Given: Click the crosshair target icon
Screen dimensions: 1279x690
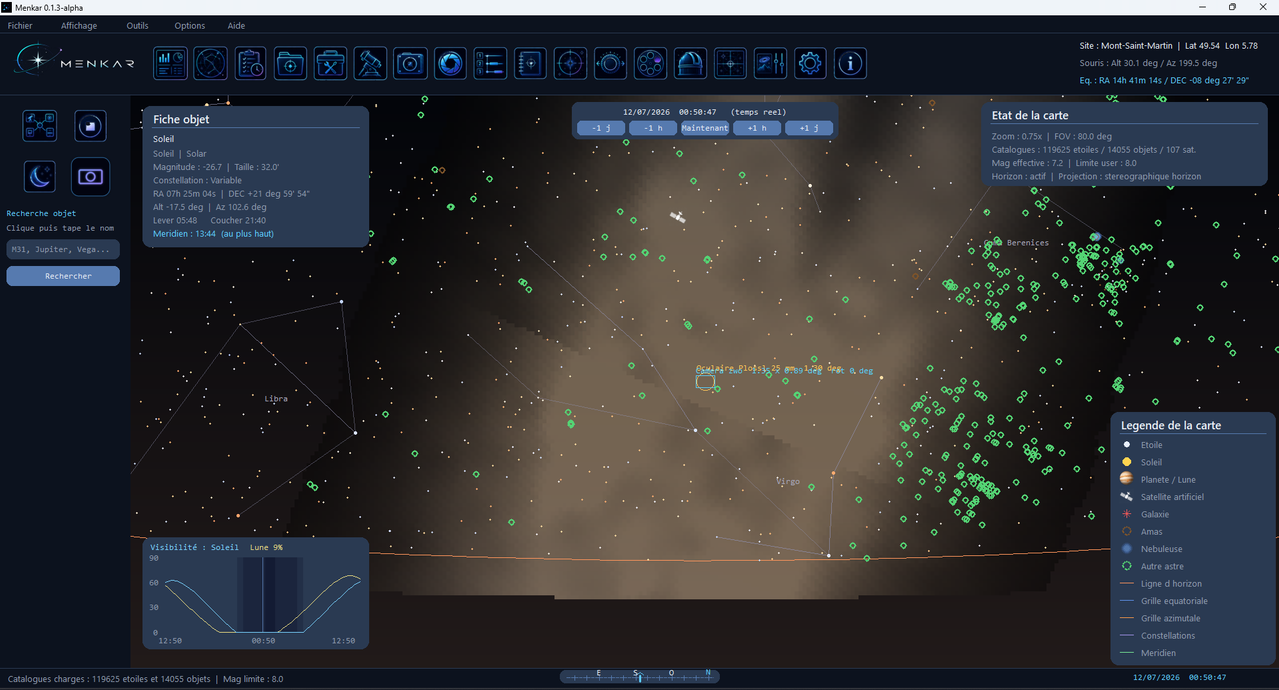Looking at the screenshot, I should click(x=571, y=63).
